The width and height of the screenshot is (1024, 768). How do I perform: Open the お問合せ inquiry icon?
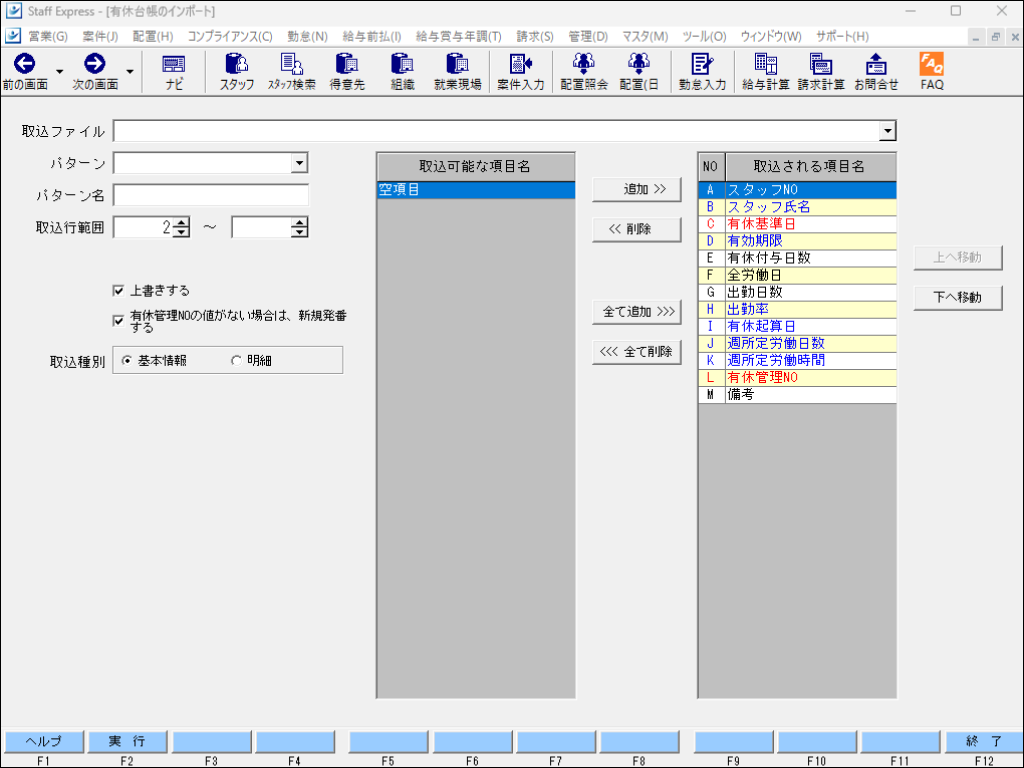tap(876, 64)
